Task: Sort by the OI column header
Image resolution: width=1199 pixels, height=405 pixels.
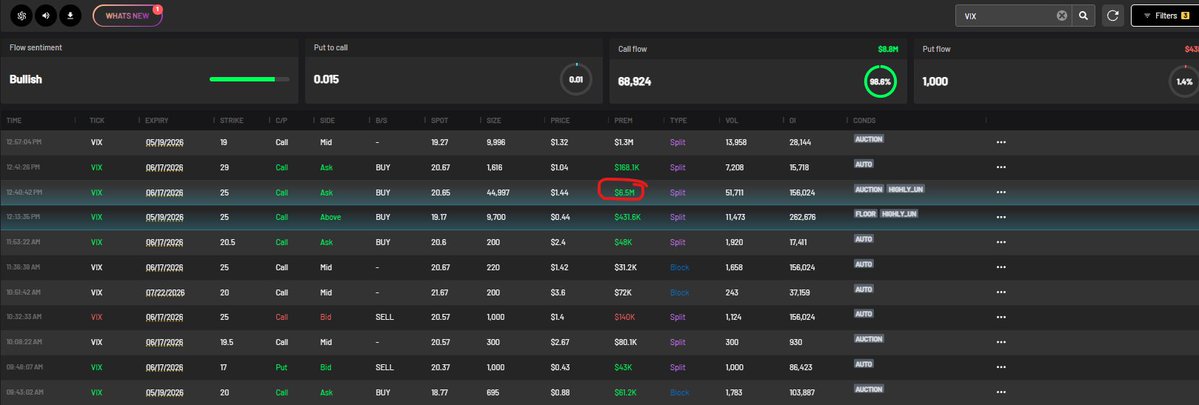Action: point(793,121)
